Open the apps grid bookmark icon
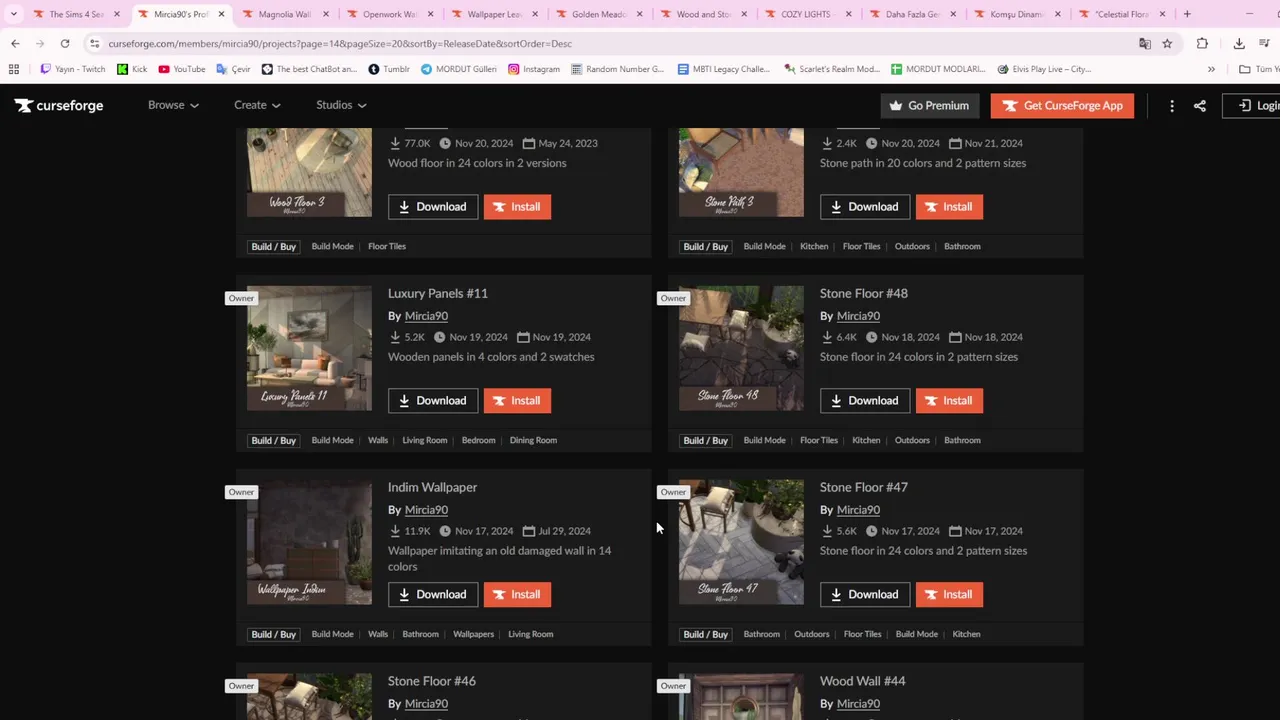Image resolution: width=1280 pixels, height=720 pixels. (x=14, y=69)
